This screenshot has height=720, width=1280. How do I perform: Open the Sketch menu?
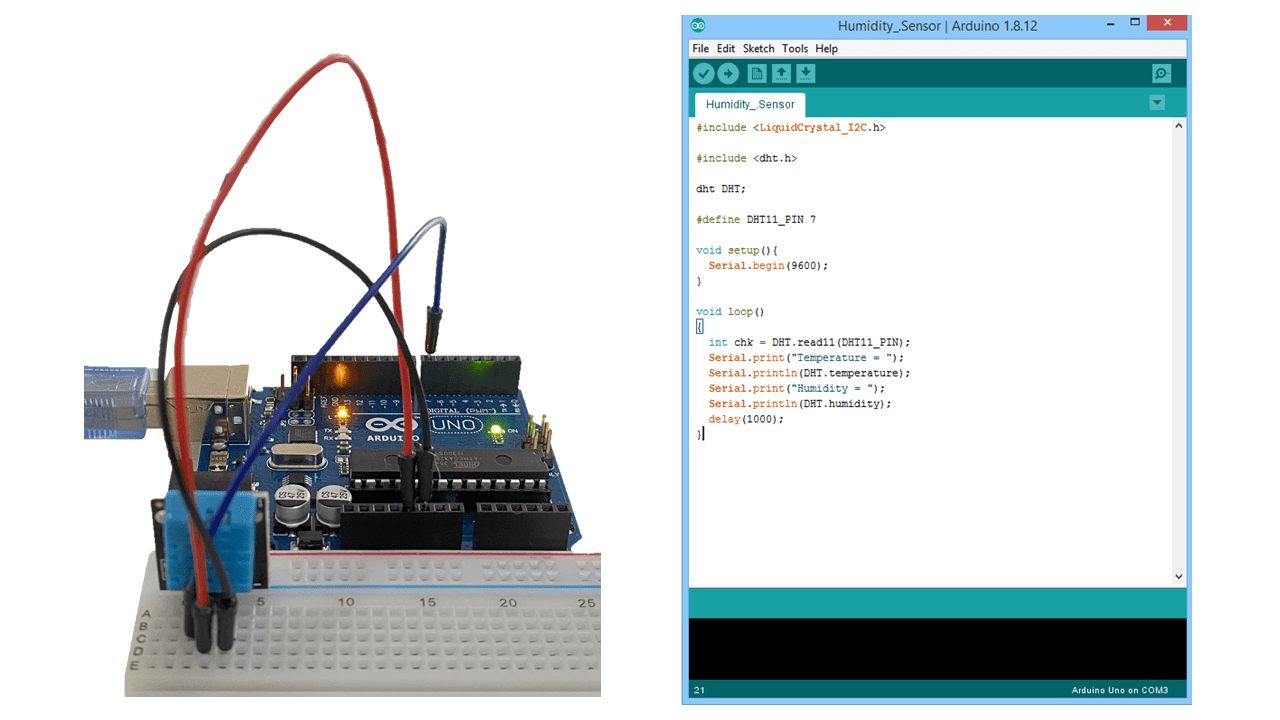click(759, 48)
